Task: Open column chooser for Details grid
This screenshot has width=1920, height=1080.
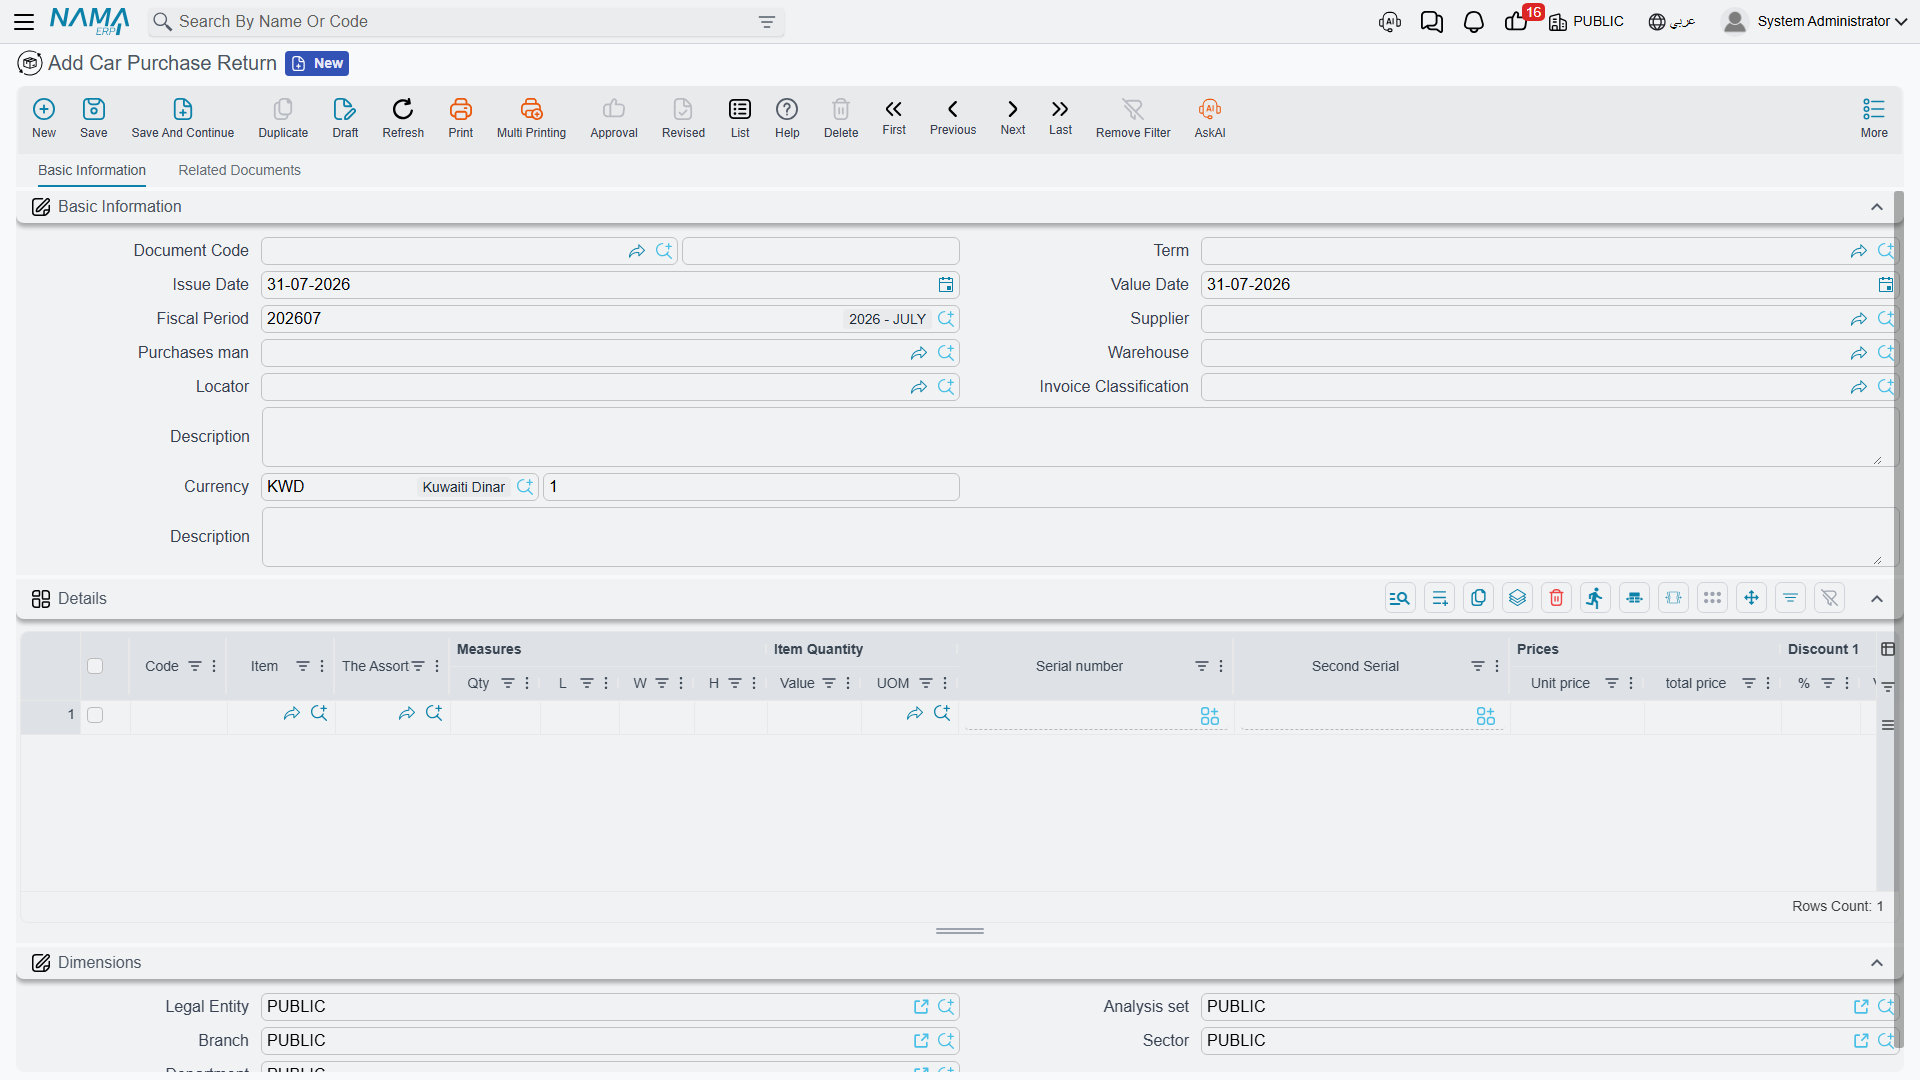Action: [x=1888, y=649]
